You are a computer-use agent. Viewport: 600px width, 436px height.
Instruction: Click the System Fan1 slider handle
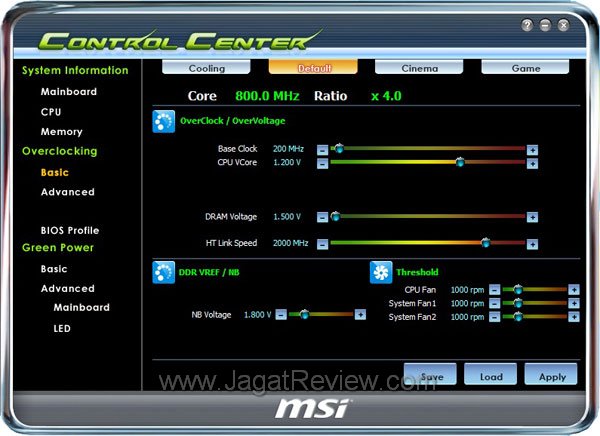pyautogui.click(x=518, y=303)
